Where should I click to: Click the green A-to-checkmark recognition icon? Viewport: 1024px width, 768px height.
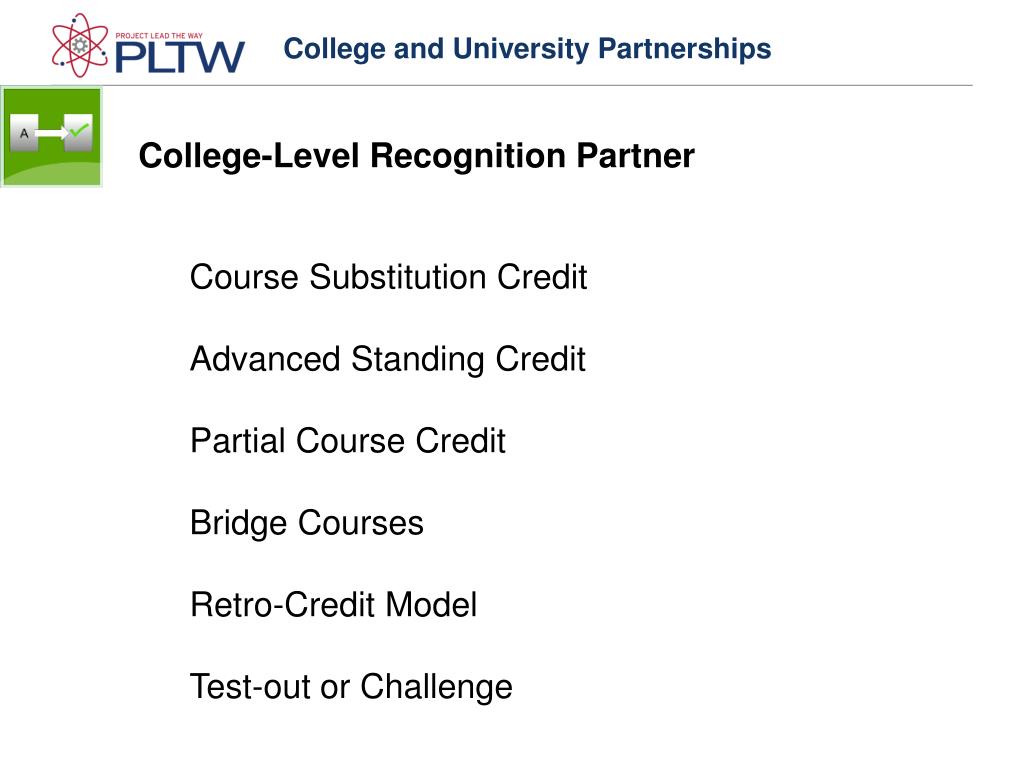coord(52,136)
